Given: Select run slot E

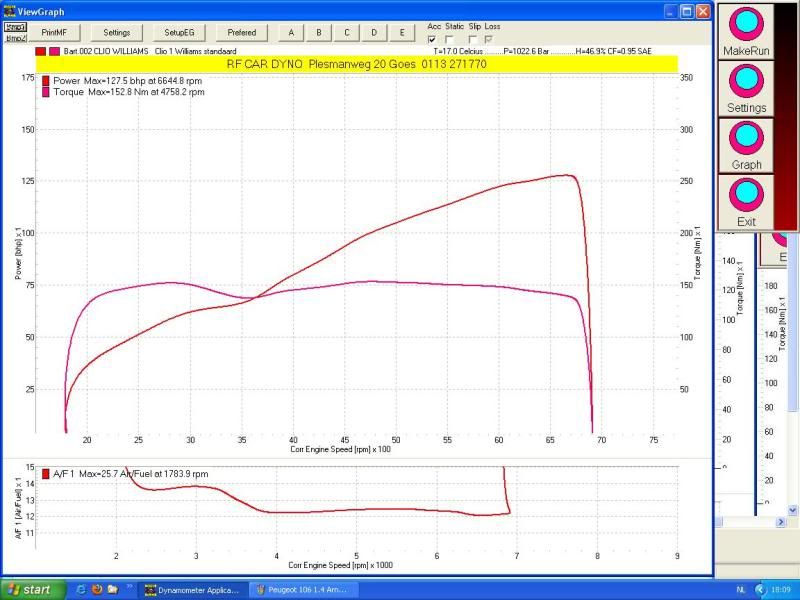Looking at the screenshot, I should coord(402,33).
